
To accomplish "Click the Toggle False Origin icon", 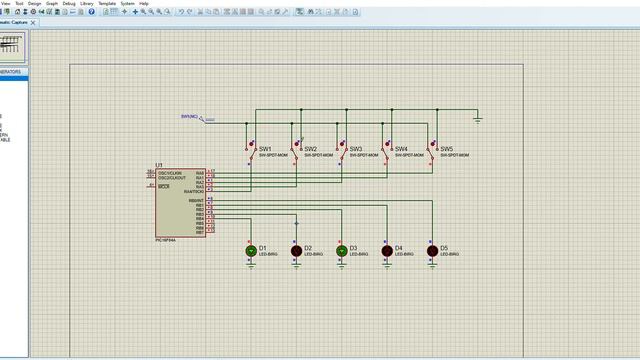I will tap(124, 12).
